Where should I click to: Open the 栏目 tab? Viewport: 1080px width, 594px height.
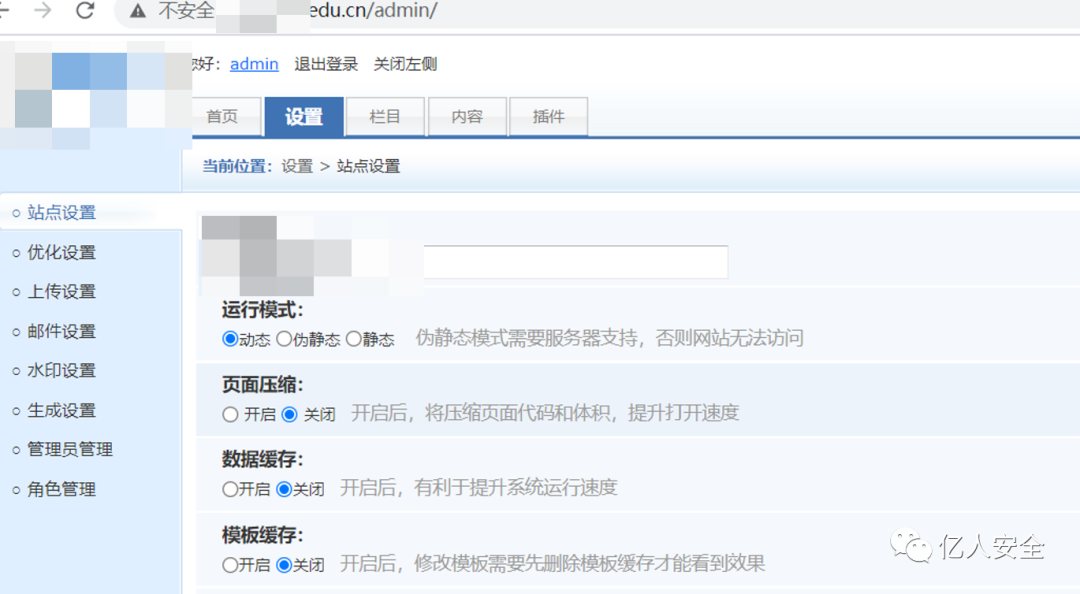[385, 116]
